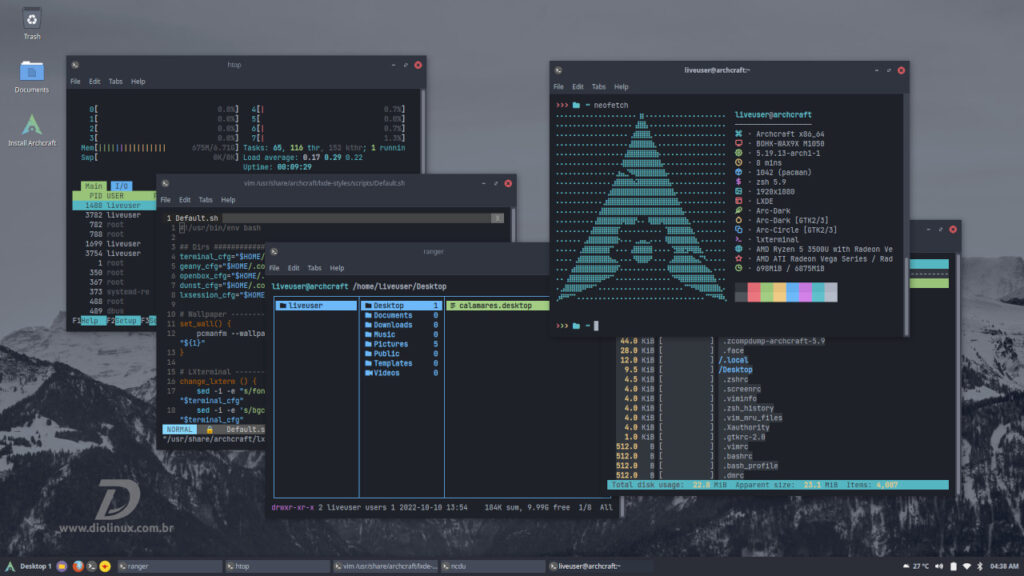Screen dimensions: 1024x576
Task: Click the yellow launcher icon in the taskbar
Action: [104, 565]
